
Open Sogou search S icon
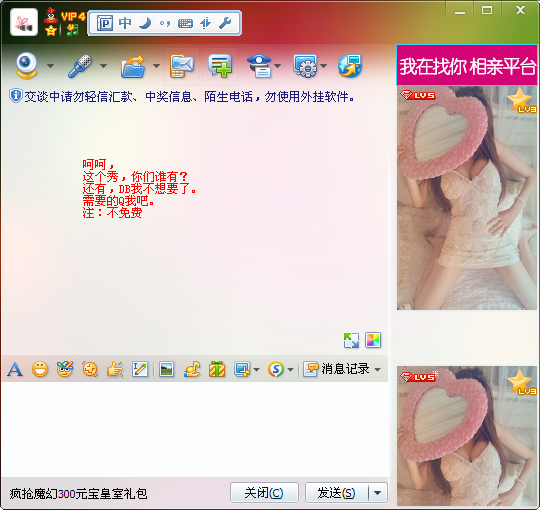[x=276, y=370]
